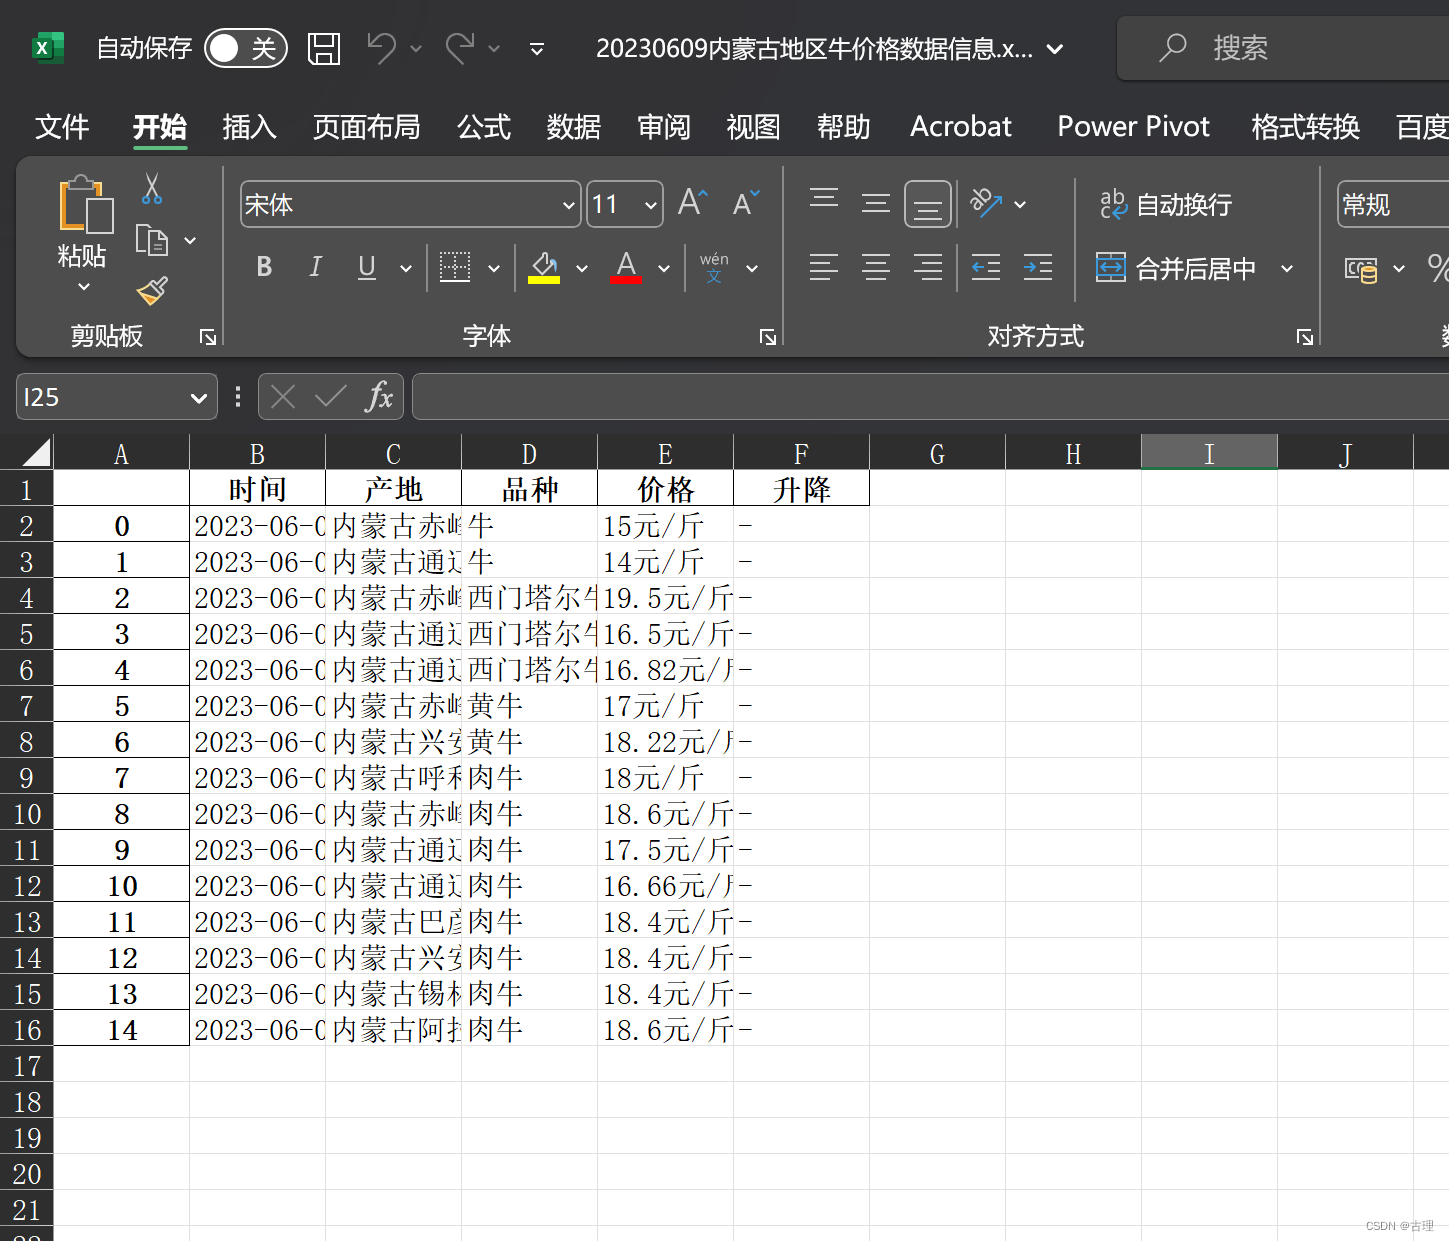
Task: Click the 自动换行 wrap text button
Action: 1166,204
